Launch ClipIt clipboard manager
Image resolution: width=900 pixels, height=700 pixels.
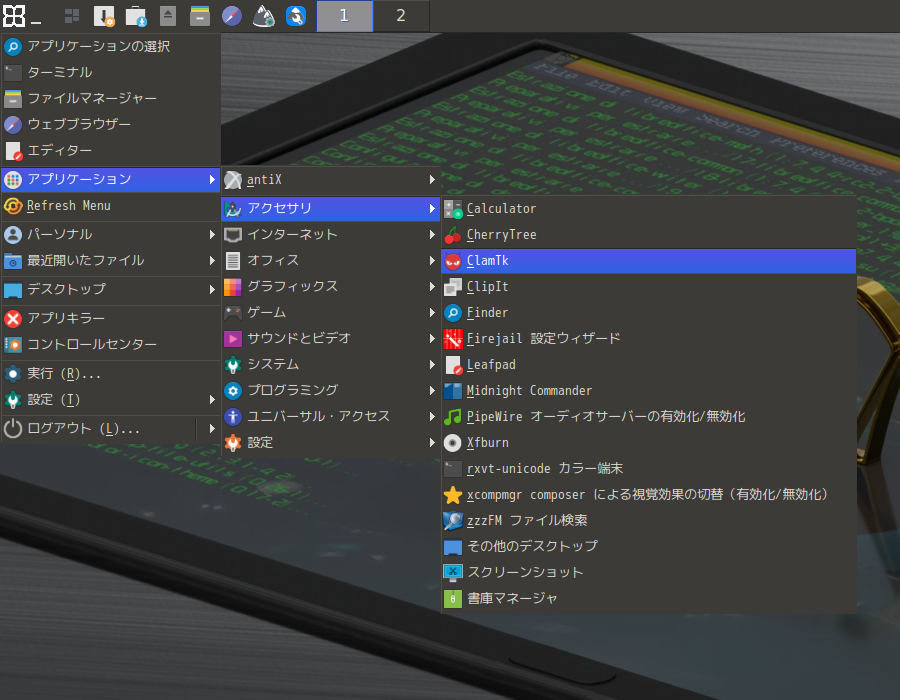pos(649,286)
